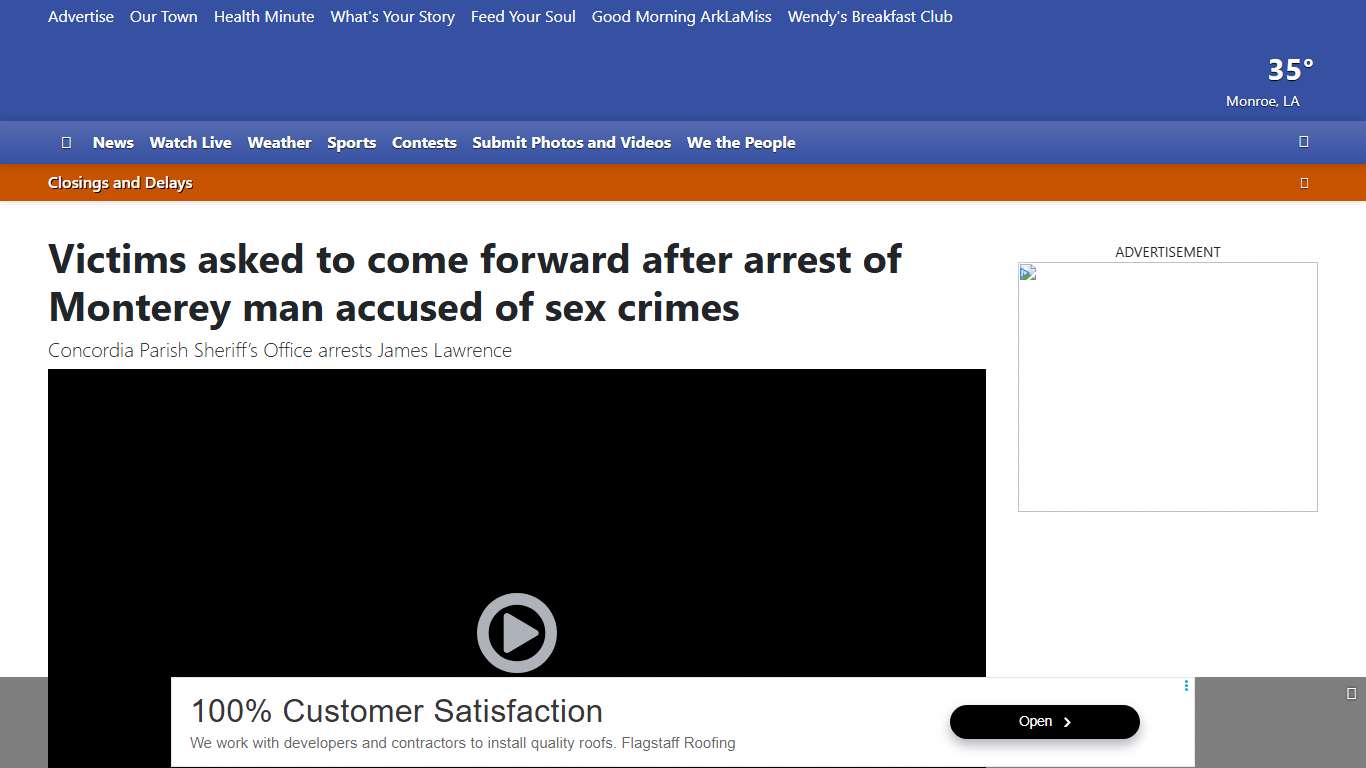
Task: Open the Advertise link
Action: pos(81,17)
